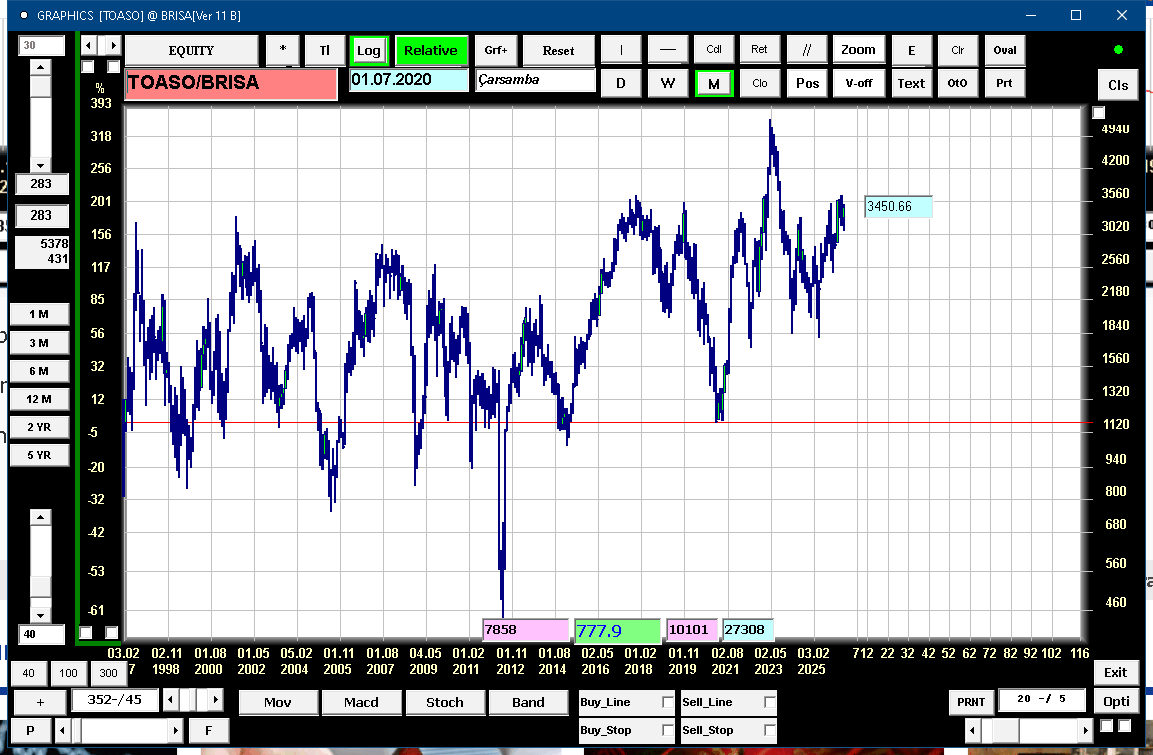Click left arrow next to EQUITY button

pyautogui.click(x=88, y=46)
